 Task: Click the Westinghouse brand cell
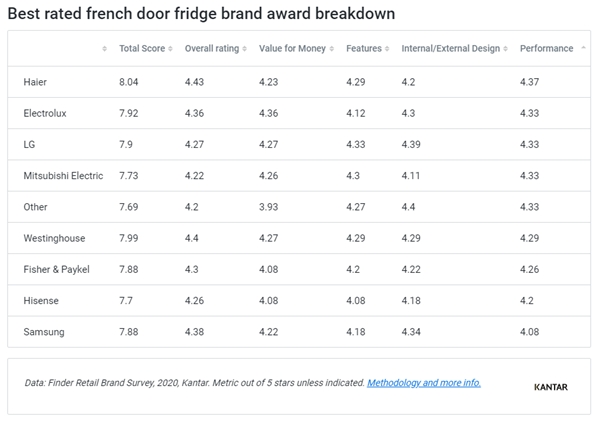point(54,238)
